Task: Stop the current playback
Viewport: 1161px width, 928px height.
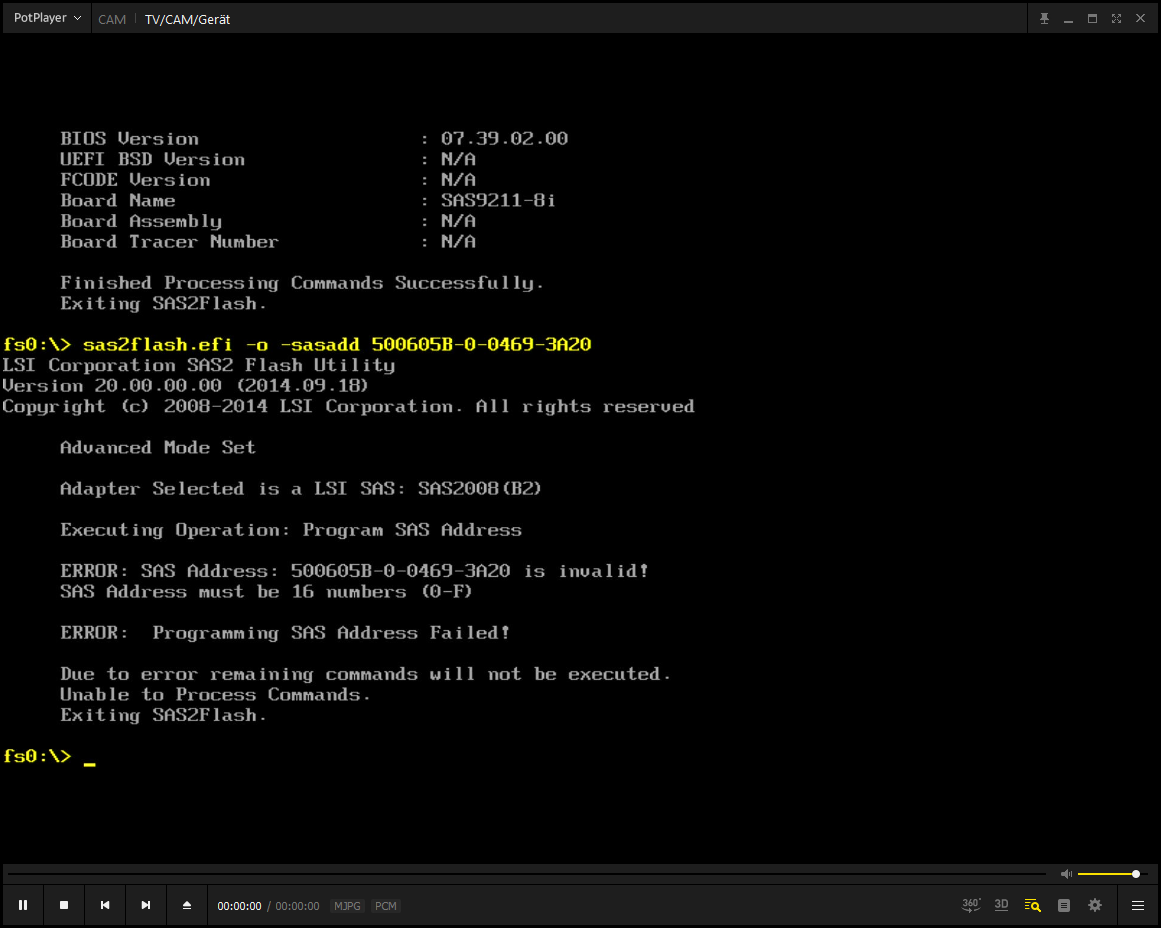Action: 64,905
